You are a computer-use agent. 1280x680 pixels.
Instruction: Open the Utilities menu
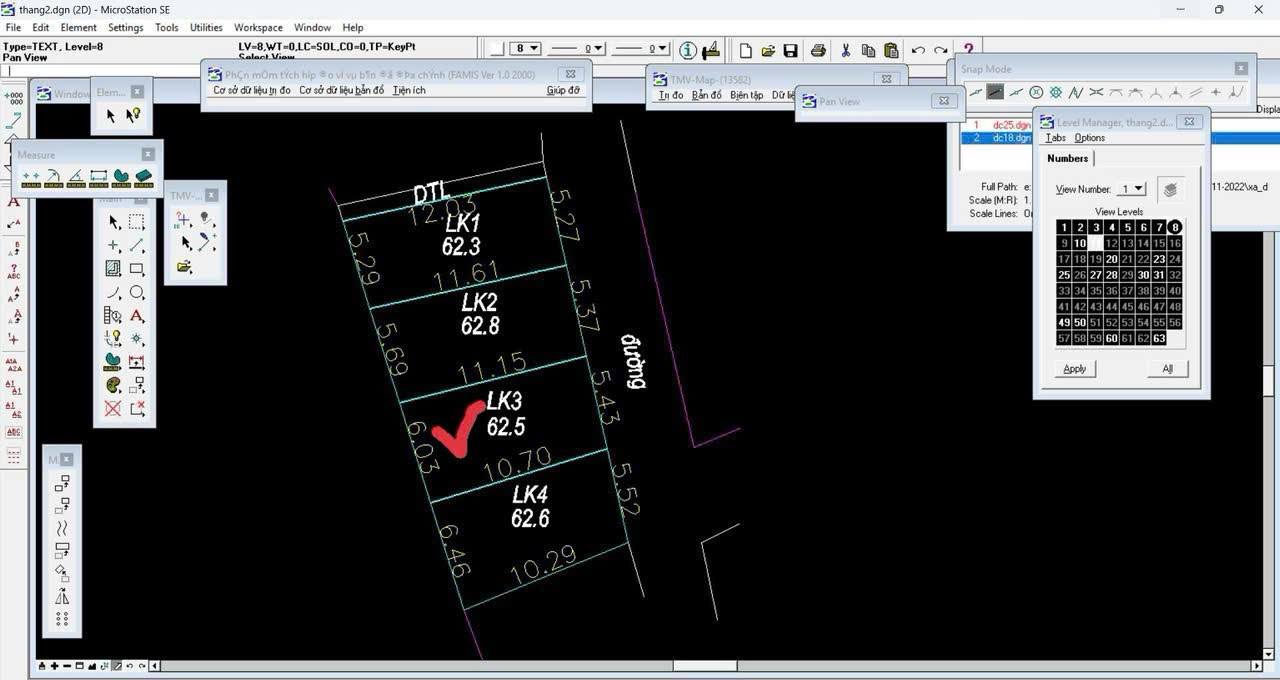(206, 27)
